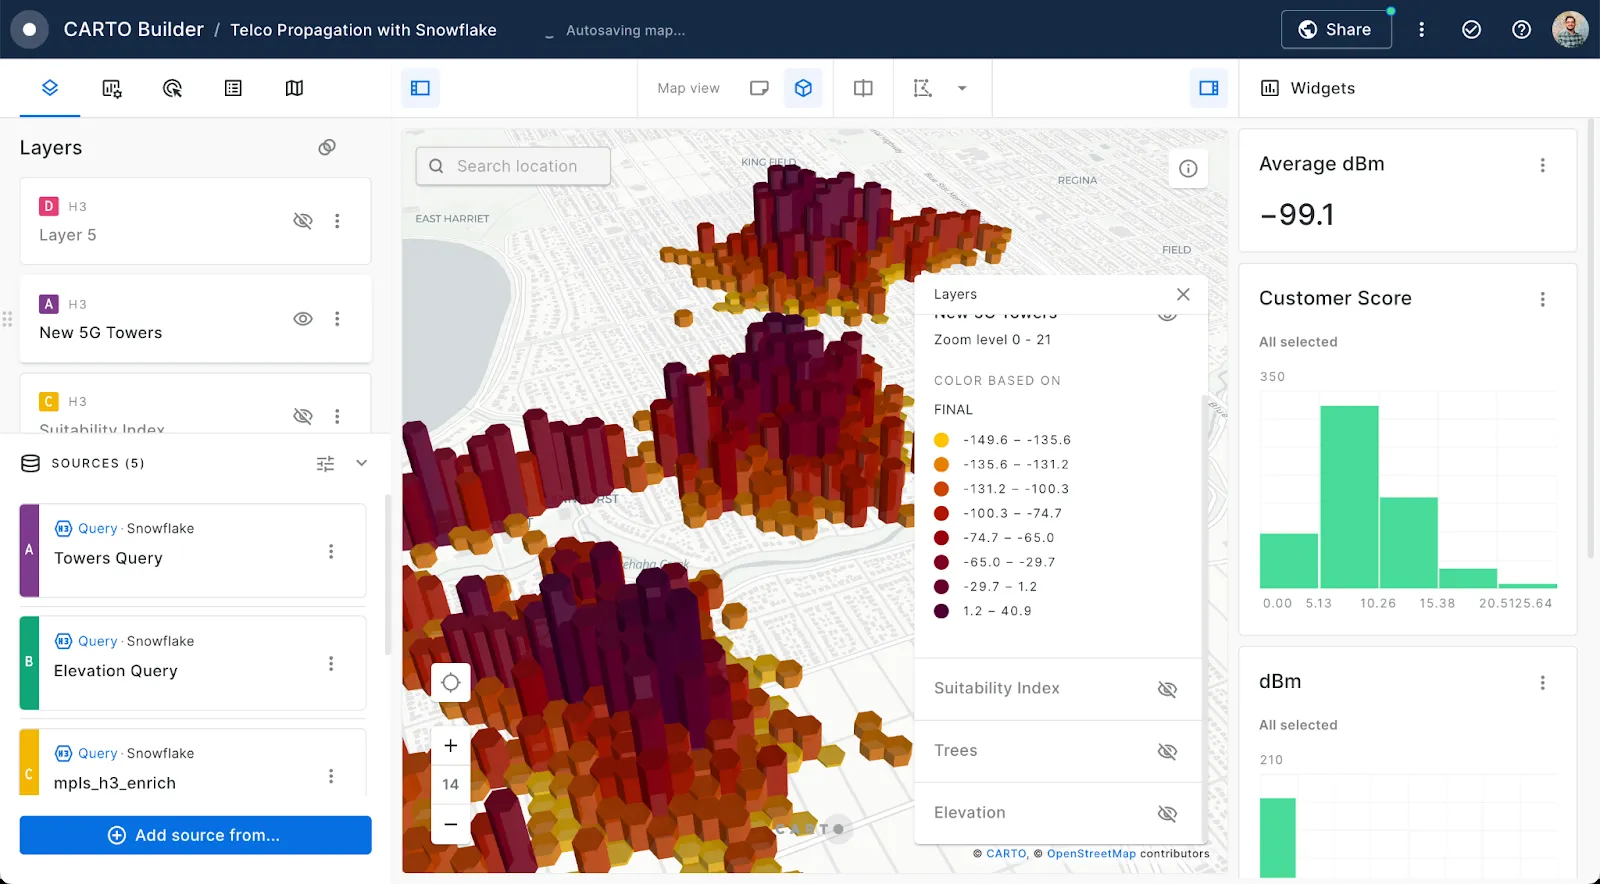Collapse the Sources panel chevron
The width and height of the screenshot is (1600, 884).
pos(362,463)
